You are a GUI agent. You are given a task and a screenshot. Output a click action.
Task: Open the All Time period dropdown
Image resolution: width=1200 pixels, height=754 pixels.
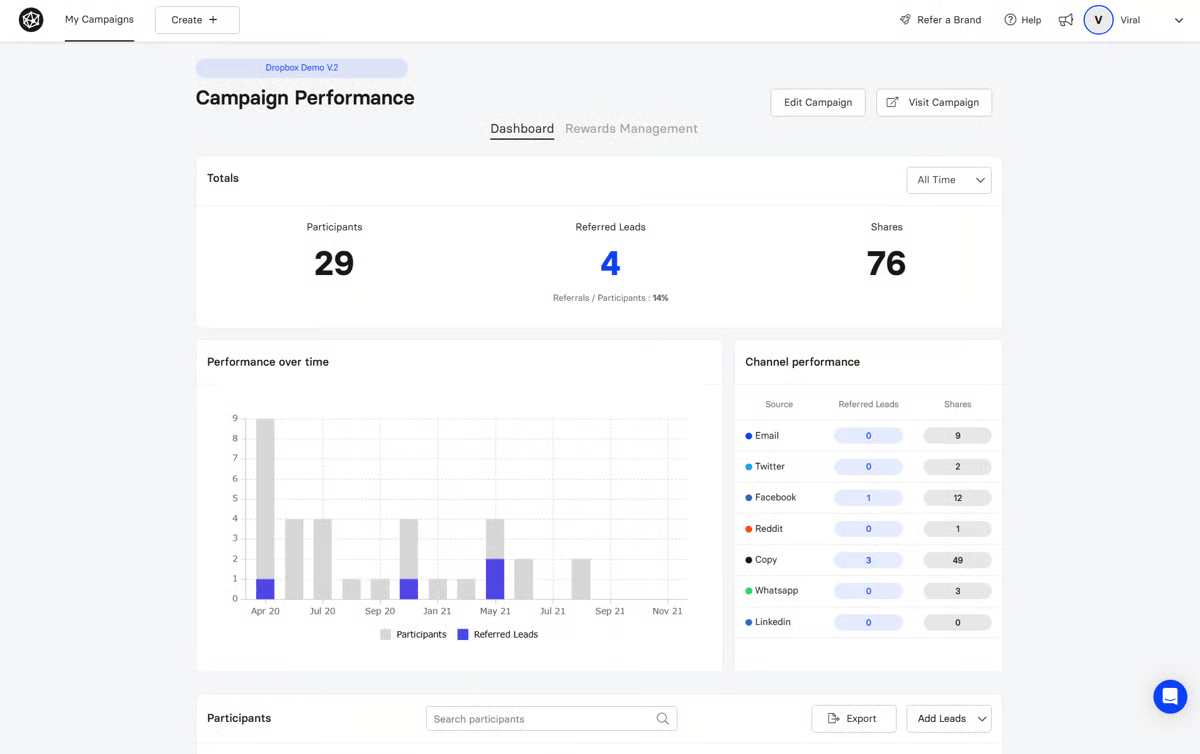point(949,180)
